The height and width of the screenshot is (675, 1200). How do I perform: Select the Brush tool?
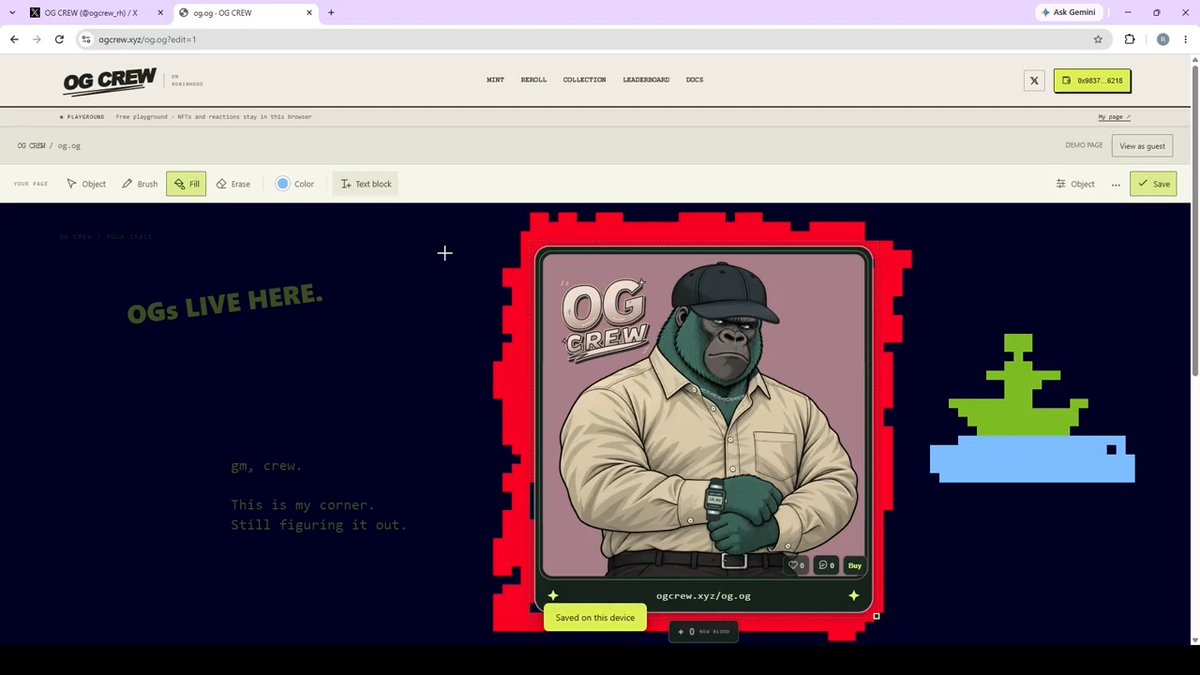(140, 184)
